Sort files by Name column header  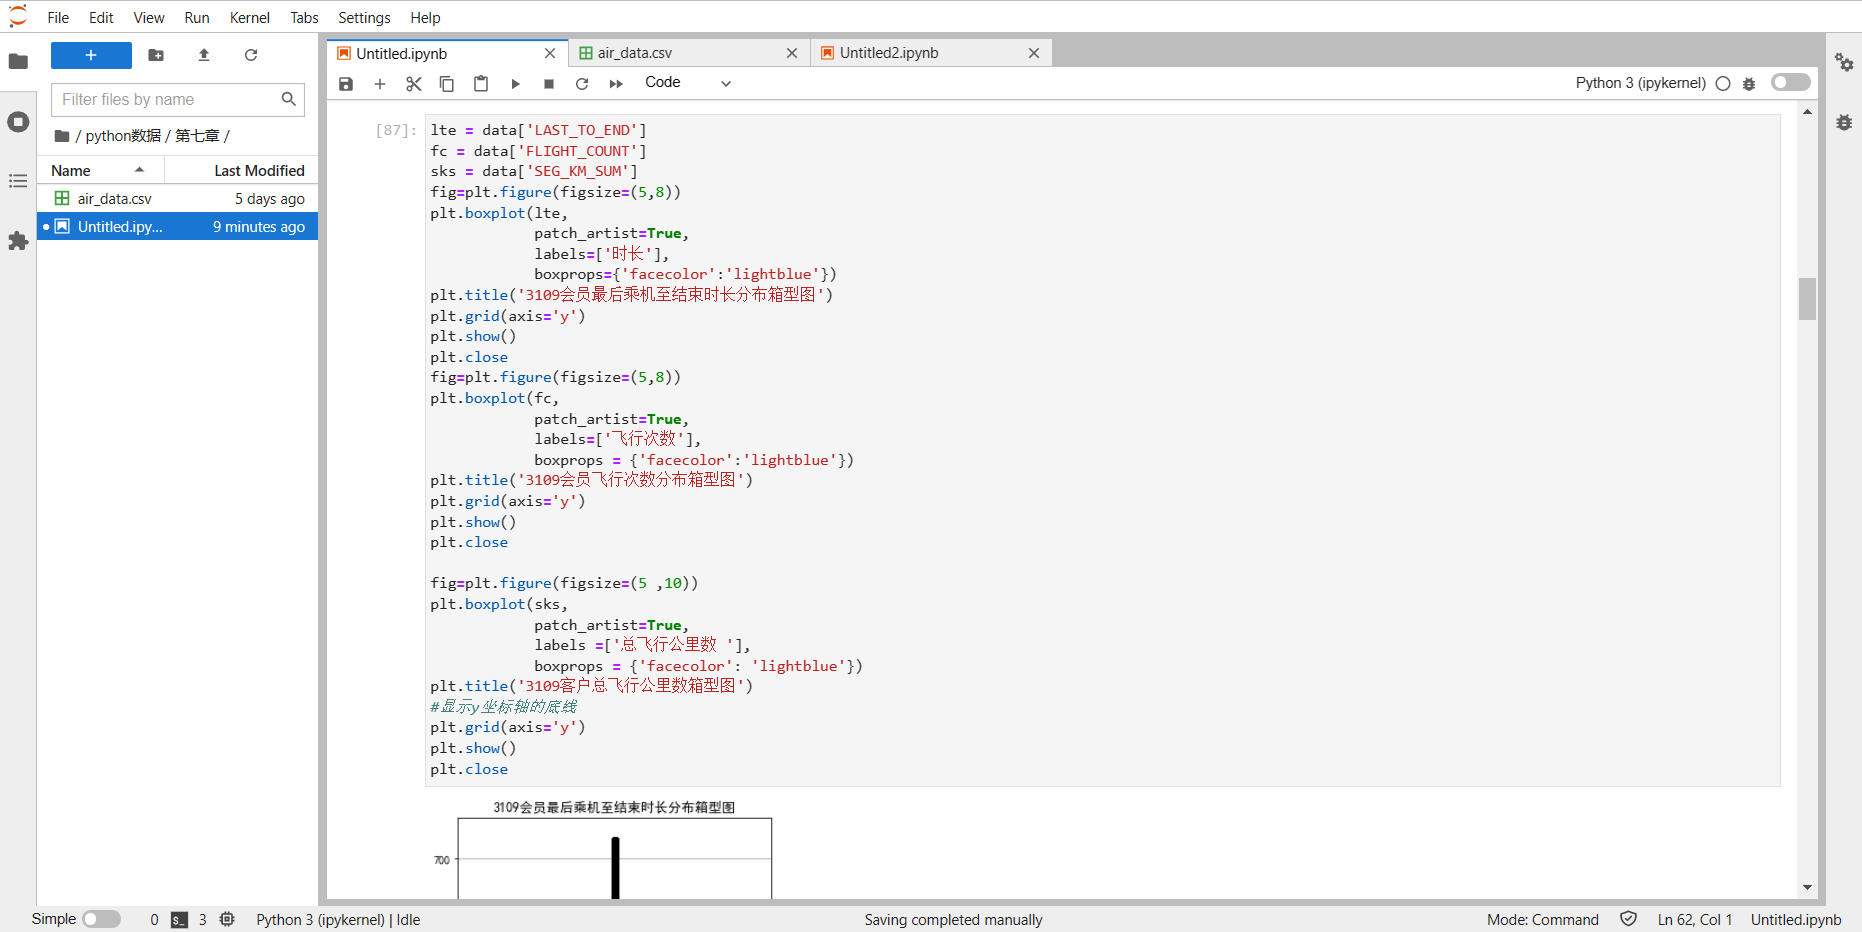click(x=100, y=170)
